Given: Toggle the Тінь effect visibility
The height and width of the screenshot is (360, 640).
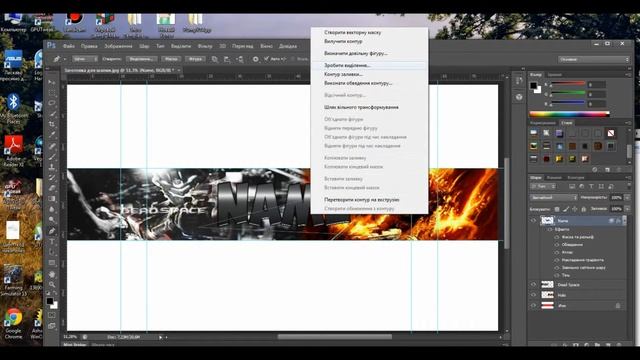Looking at the screenshot, I should [x=557, y=275].
